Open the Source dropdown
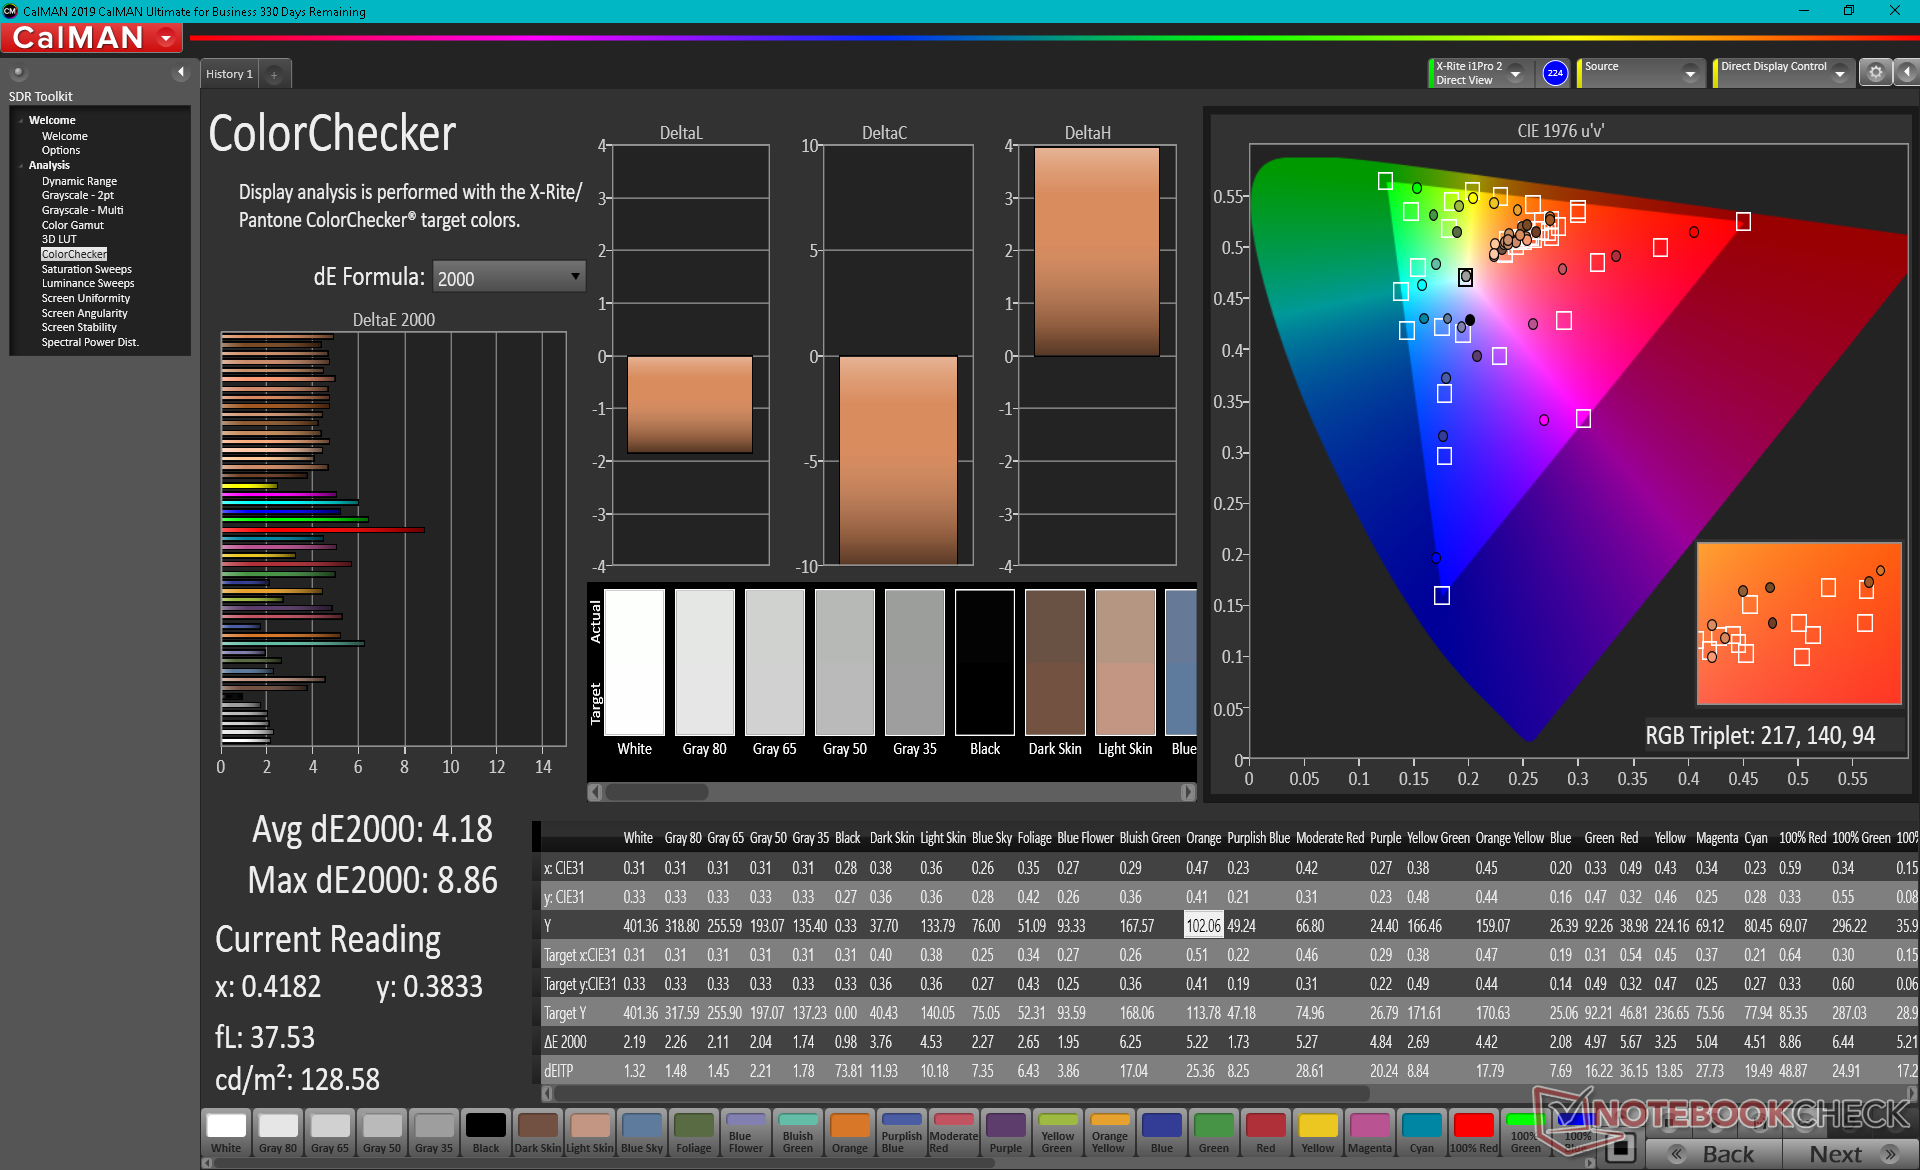This screenshot has height=1170, width=1920. 1690,74
